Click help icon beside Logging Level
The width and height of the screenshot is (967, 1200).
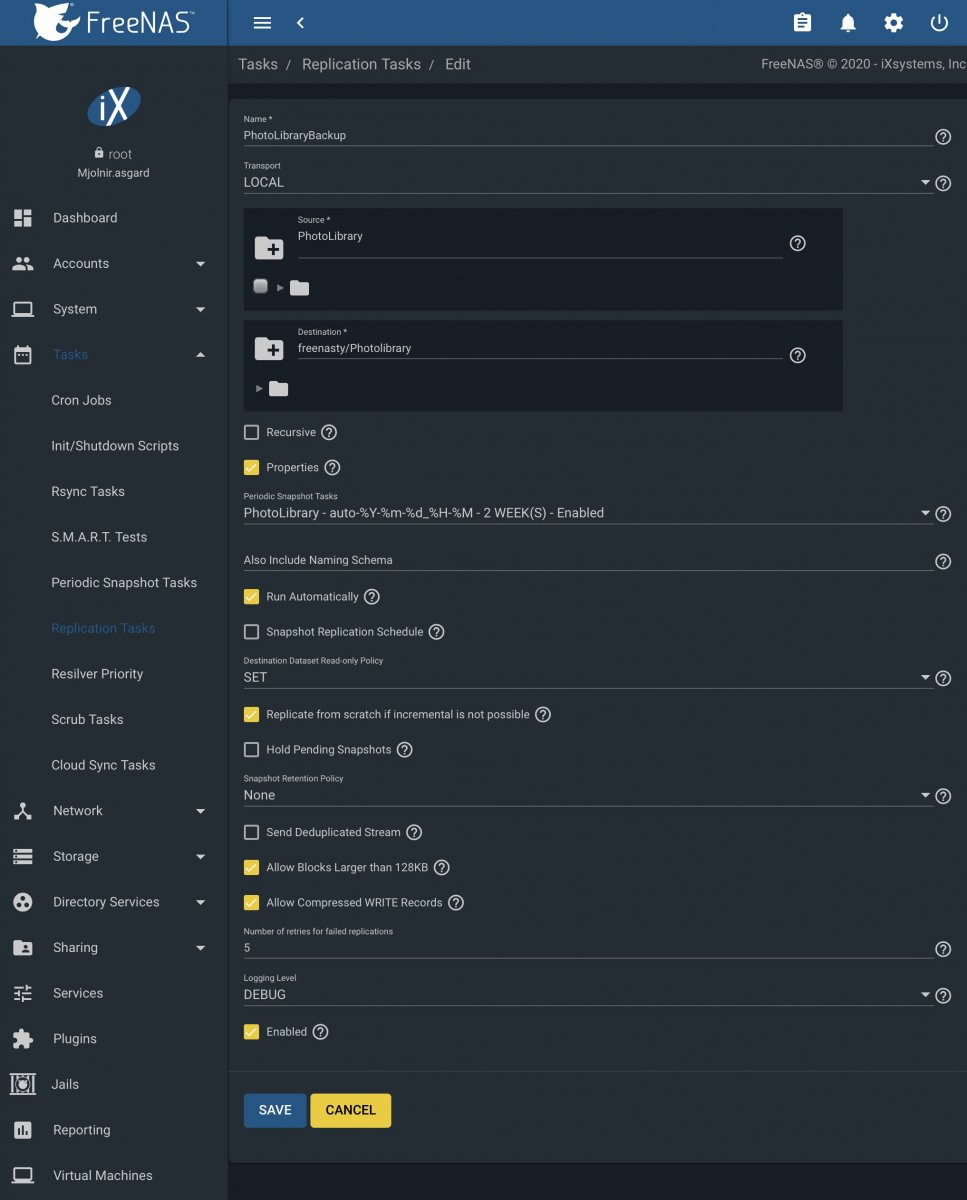coord(943,996)
